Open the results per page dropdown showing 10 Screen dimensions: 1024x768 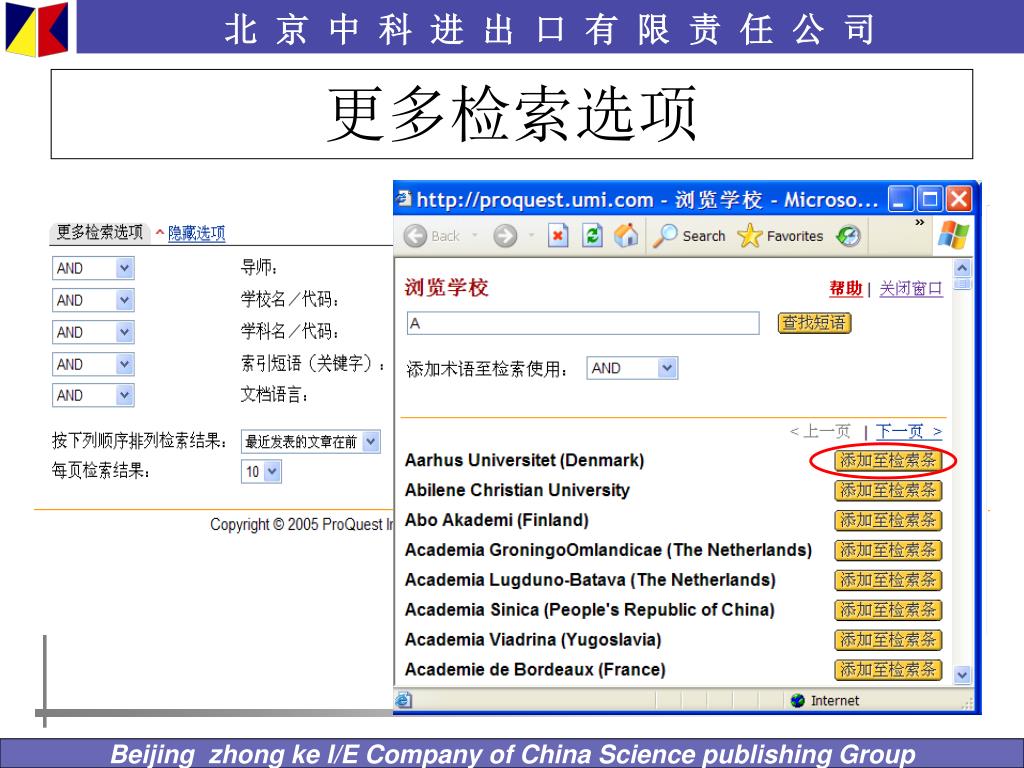click(x=261, y=472)
